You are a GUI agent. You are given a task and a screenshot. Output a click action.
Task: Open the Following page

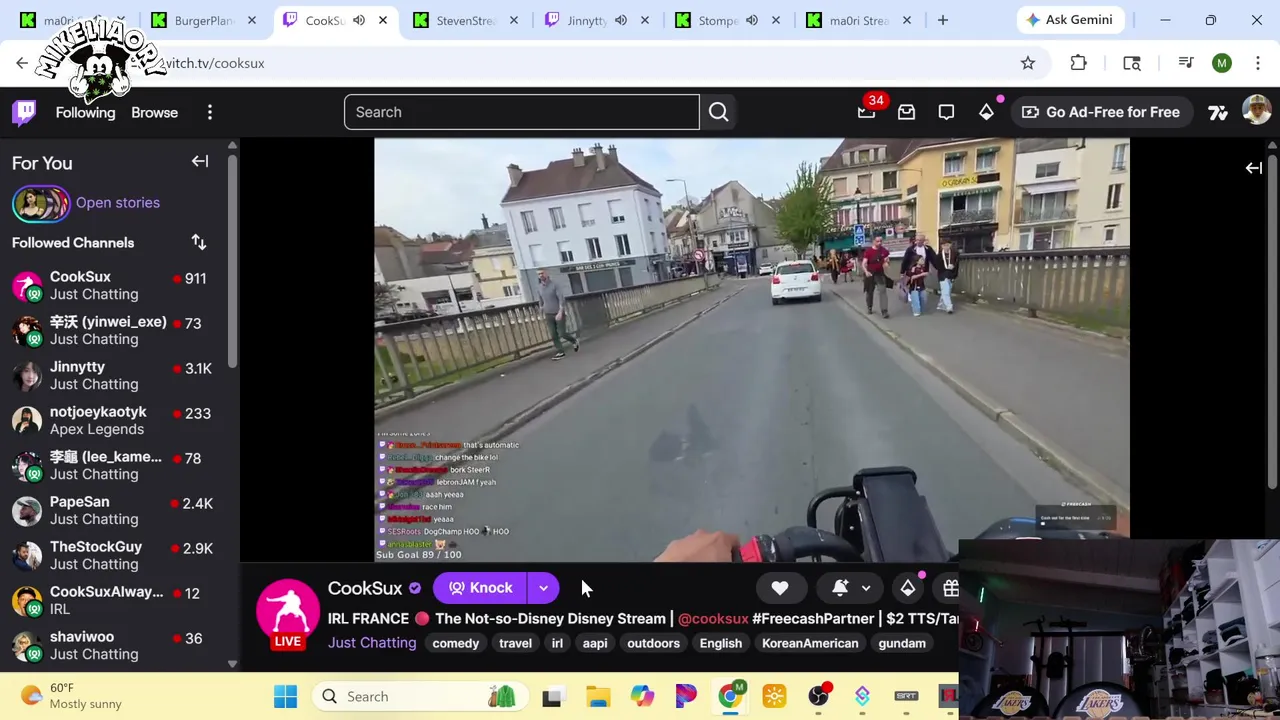pos(85,112)
